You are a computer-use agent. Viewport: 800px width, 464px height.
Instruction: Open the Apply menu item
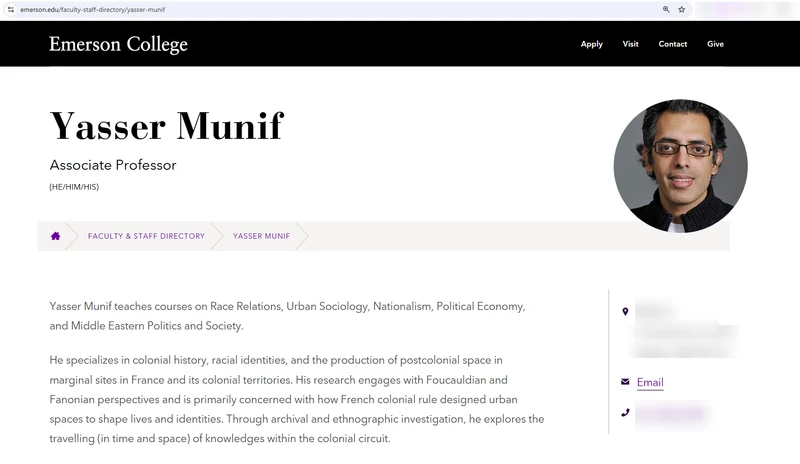pos(591,44)
